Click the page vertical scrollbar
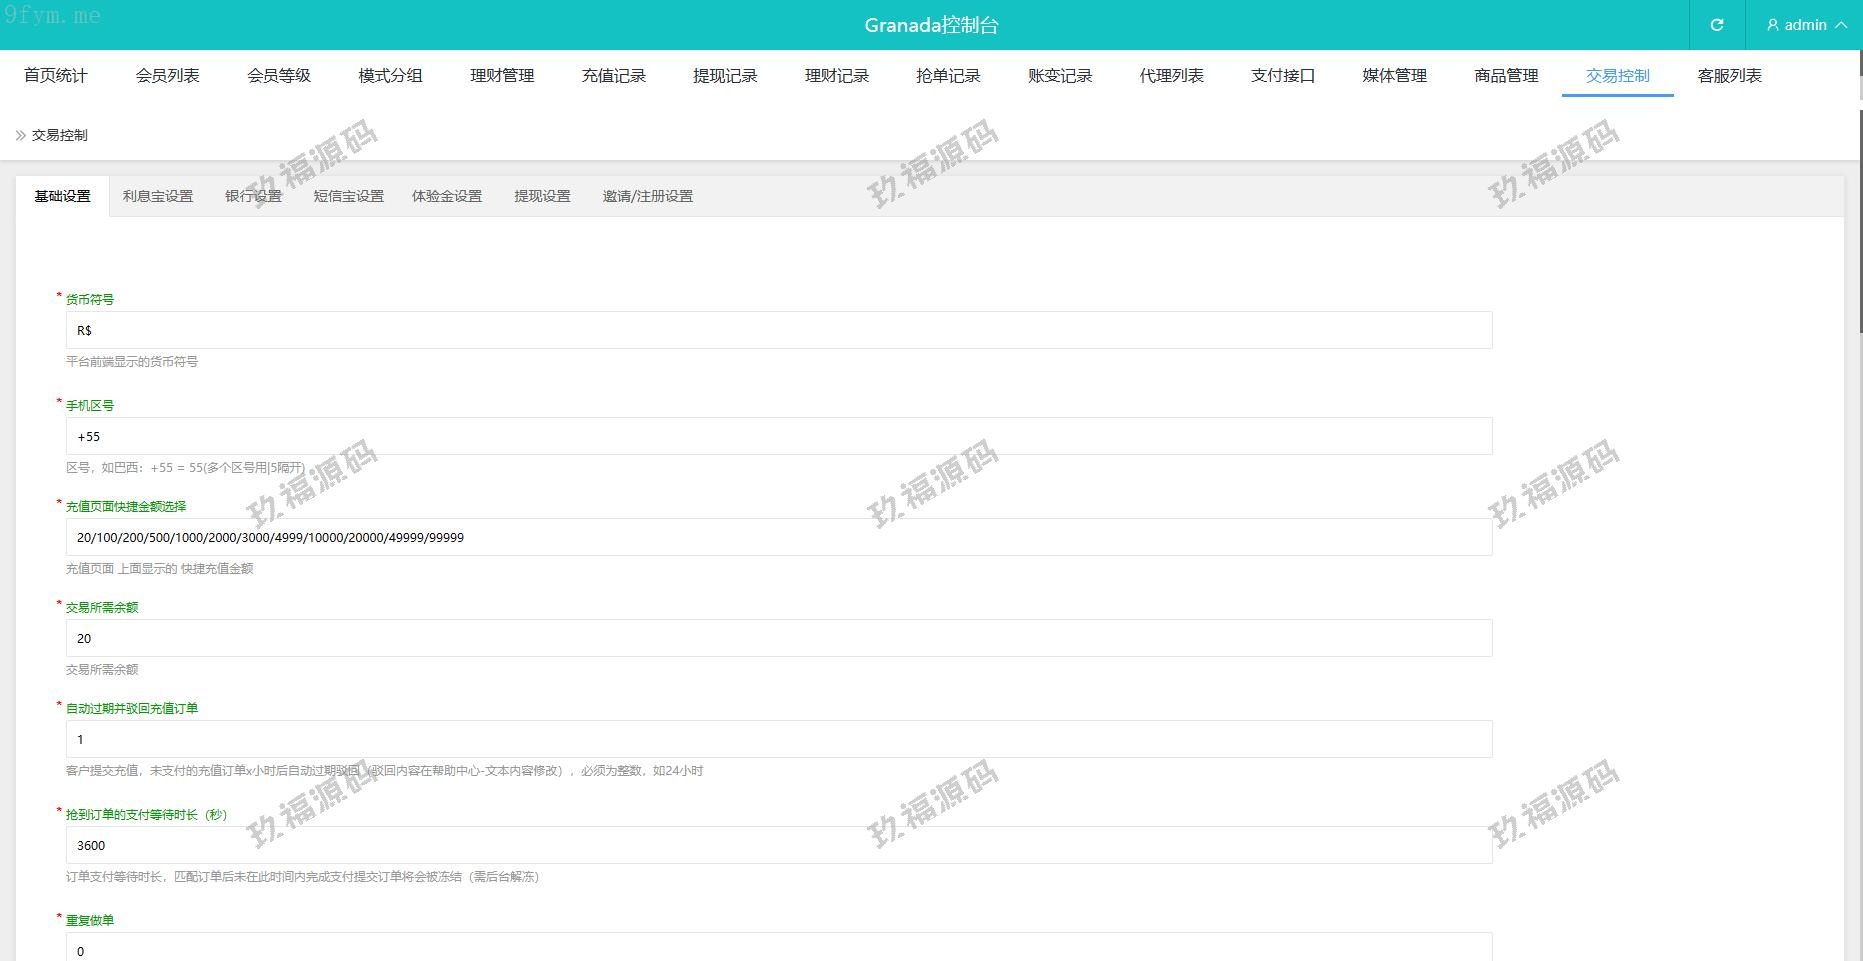Screen dimensions: 1863x961 1859,200
